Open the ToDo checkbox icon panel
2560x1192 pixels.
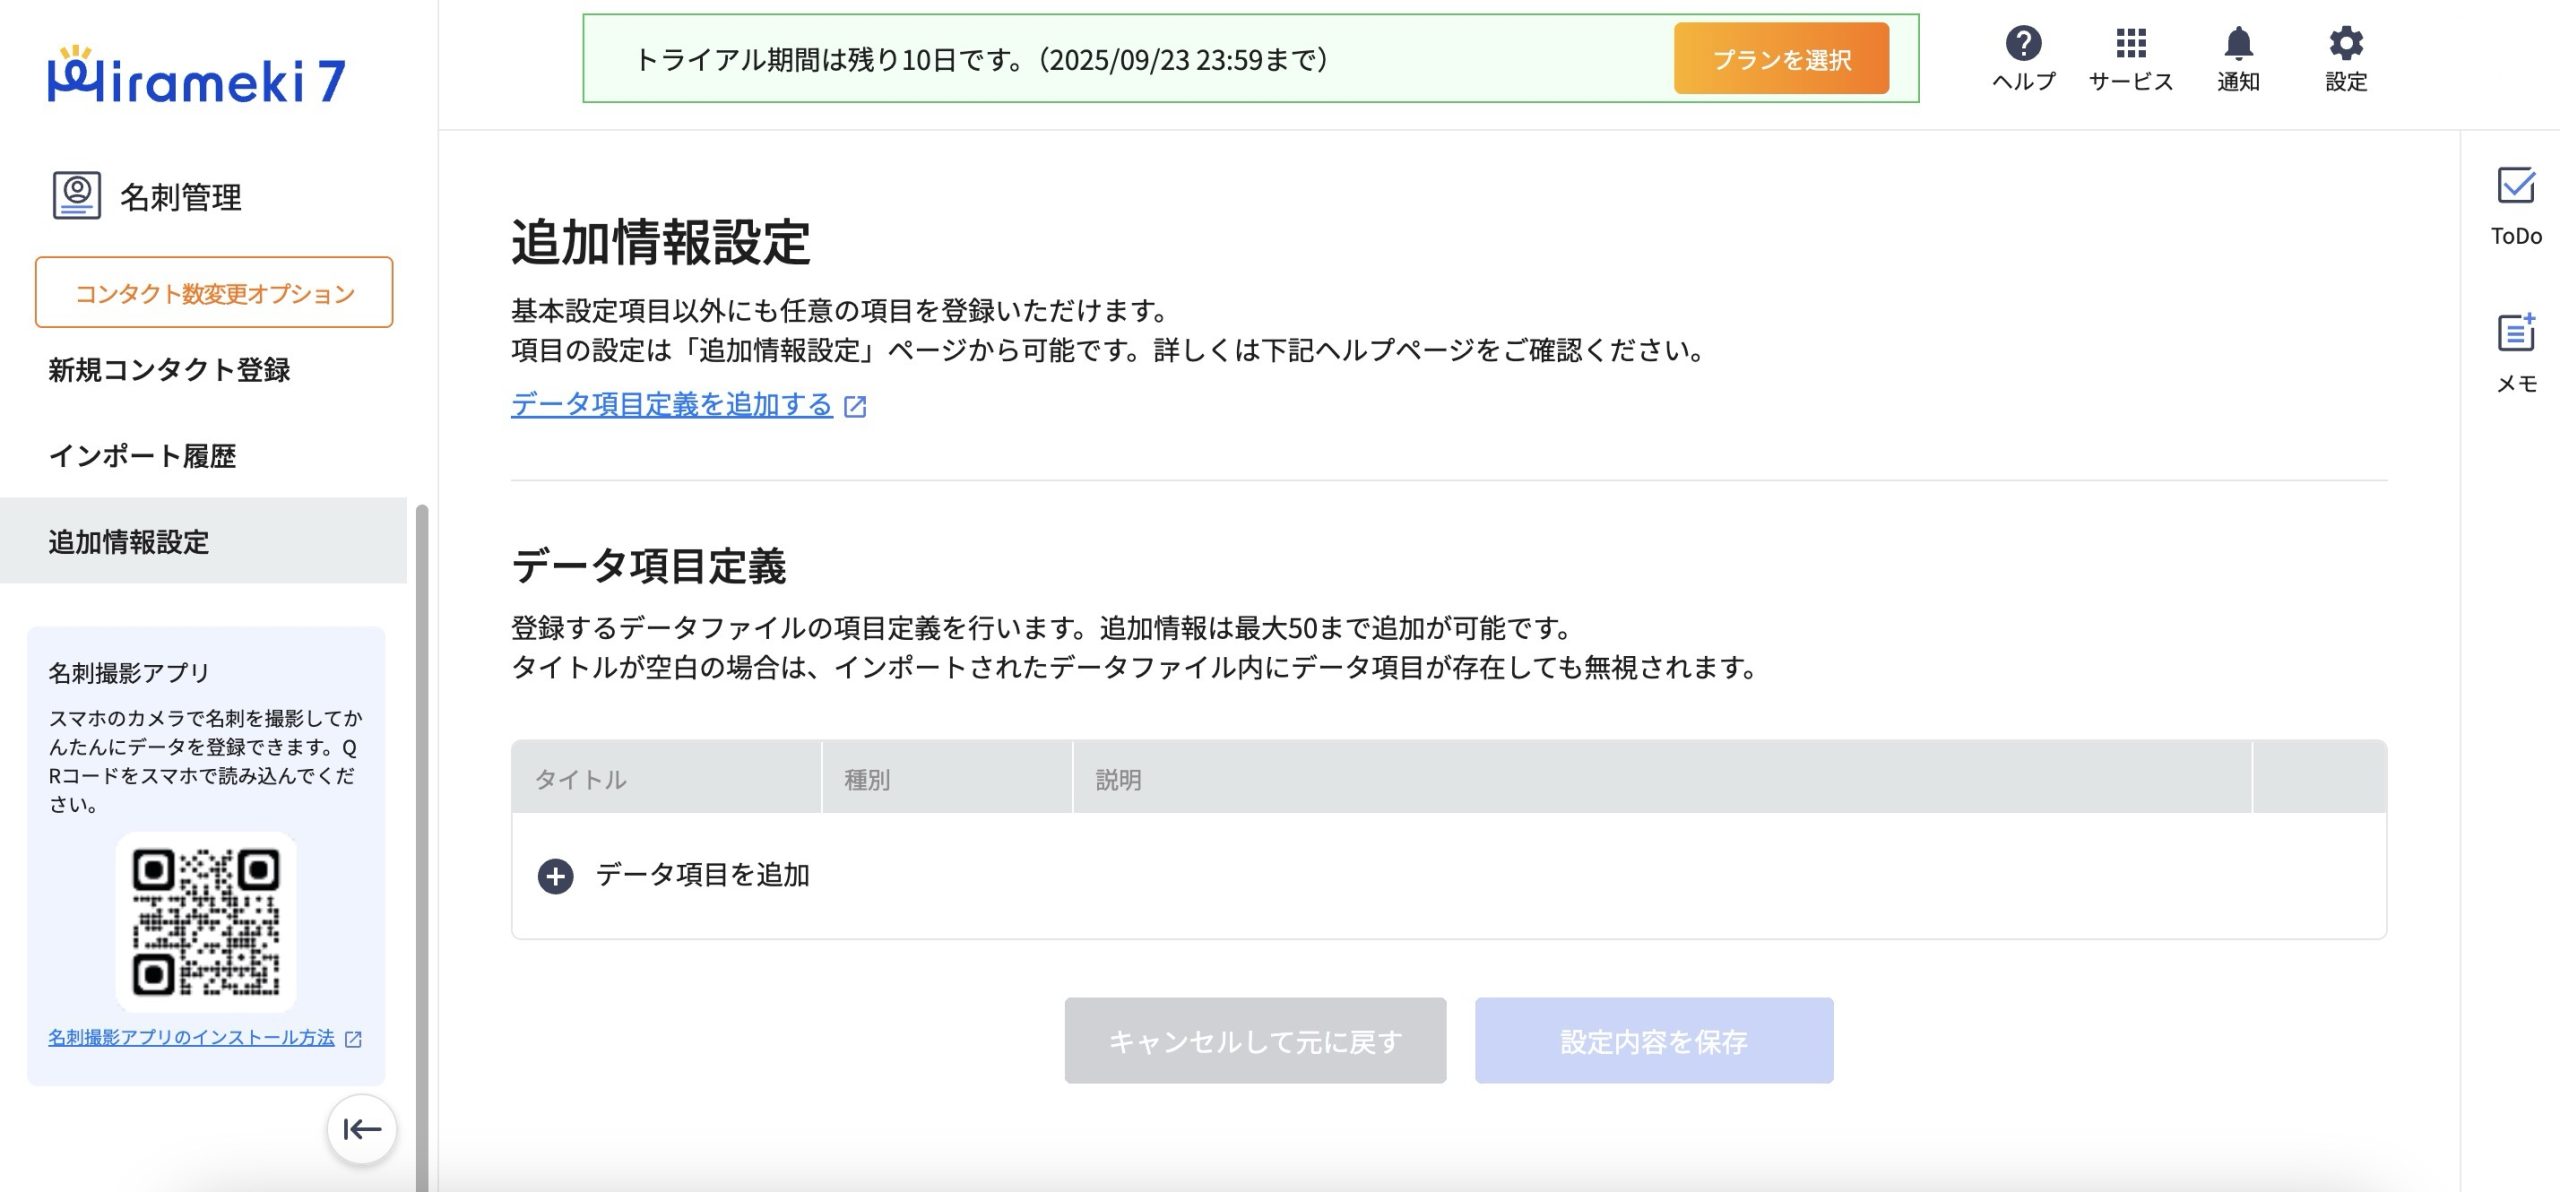tap(2515, 186)
